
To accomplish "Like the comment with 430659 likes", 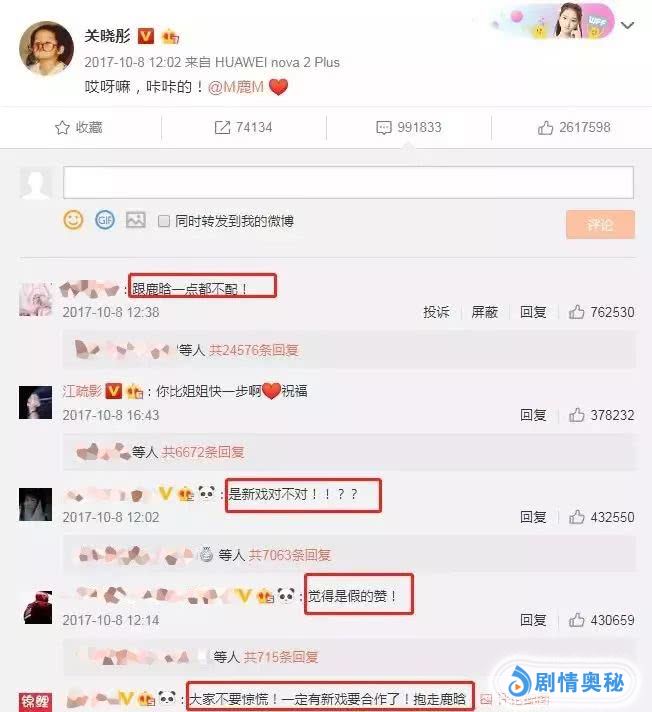I will pyautogui.click(x=602, y=620).
